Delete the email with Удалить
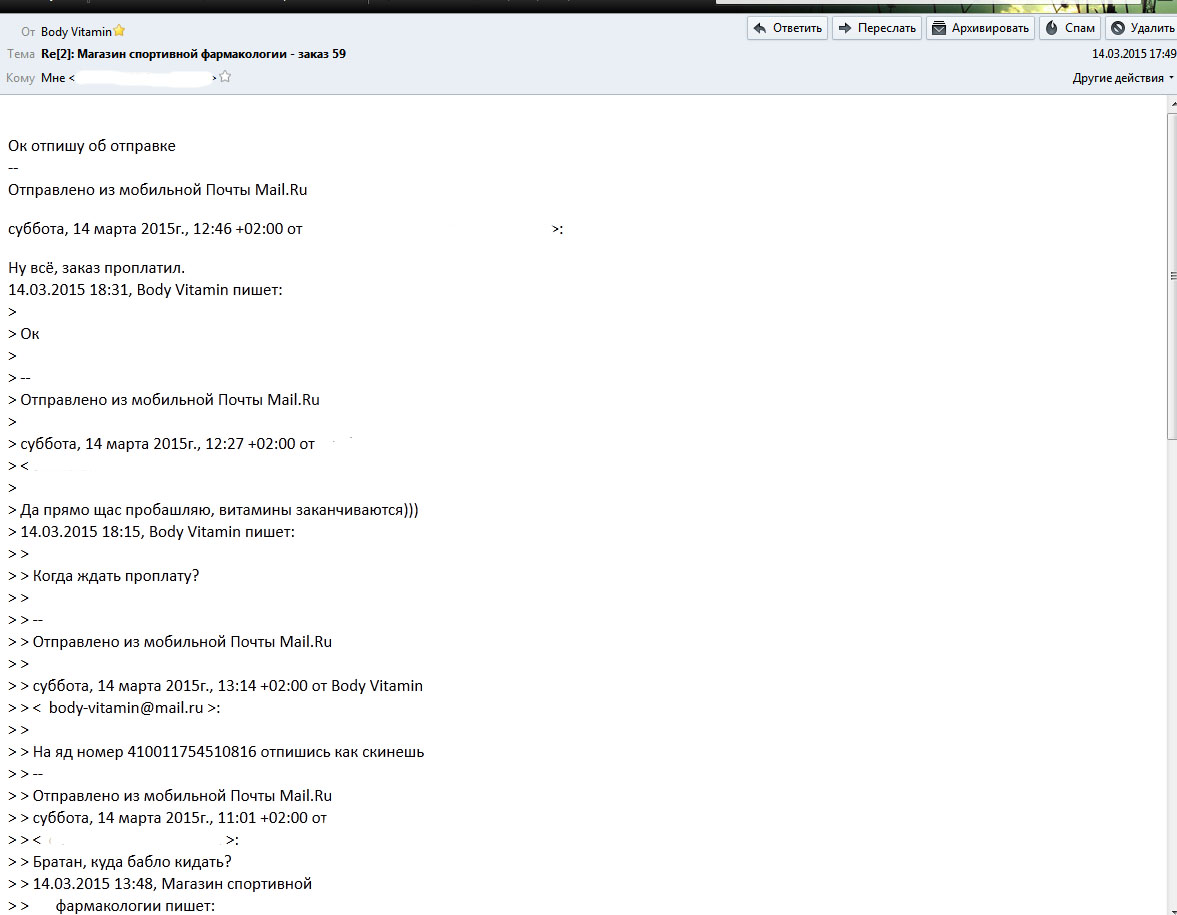The image size is (1177, 915). (x=1142, y=28)
